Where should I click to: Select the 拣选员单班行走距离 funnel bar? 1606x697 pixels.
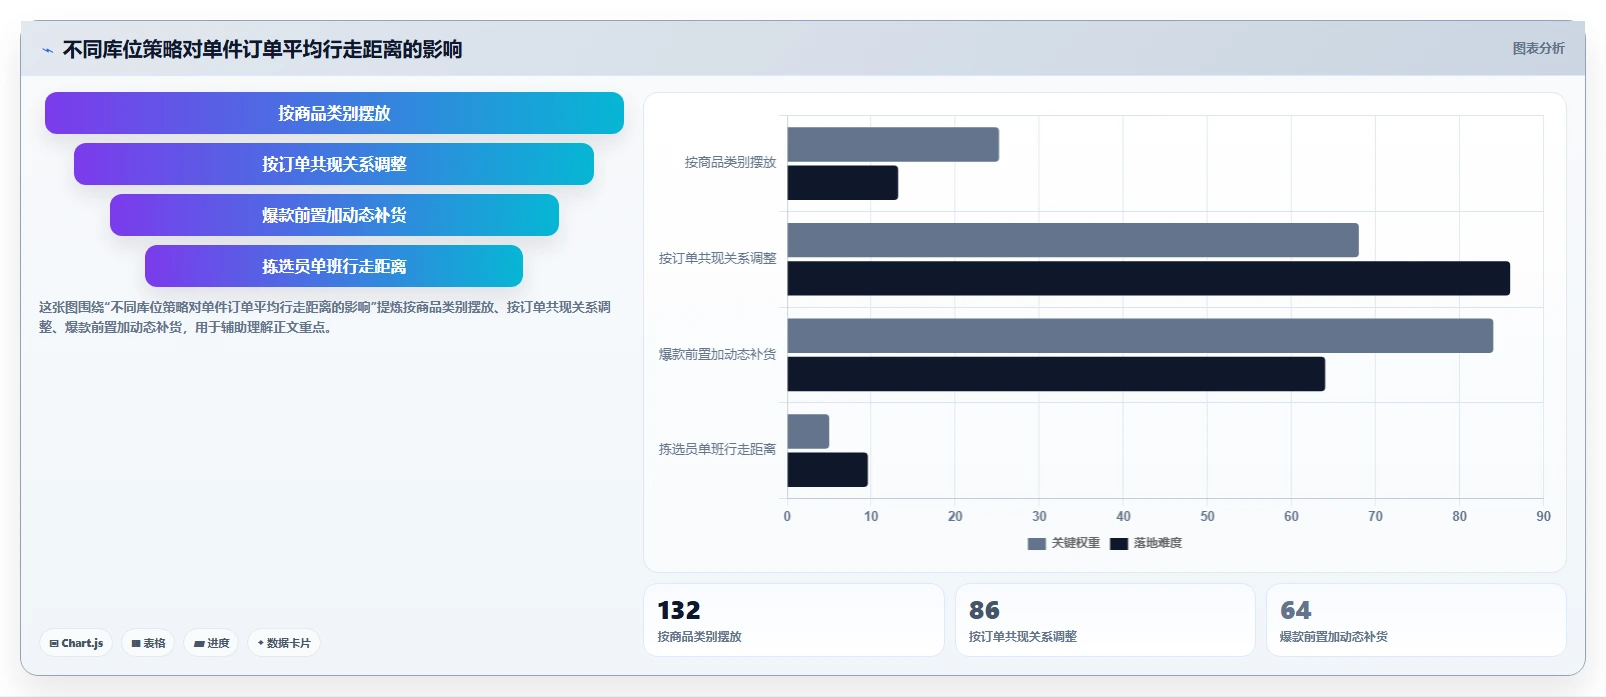[334, 266]
